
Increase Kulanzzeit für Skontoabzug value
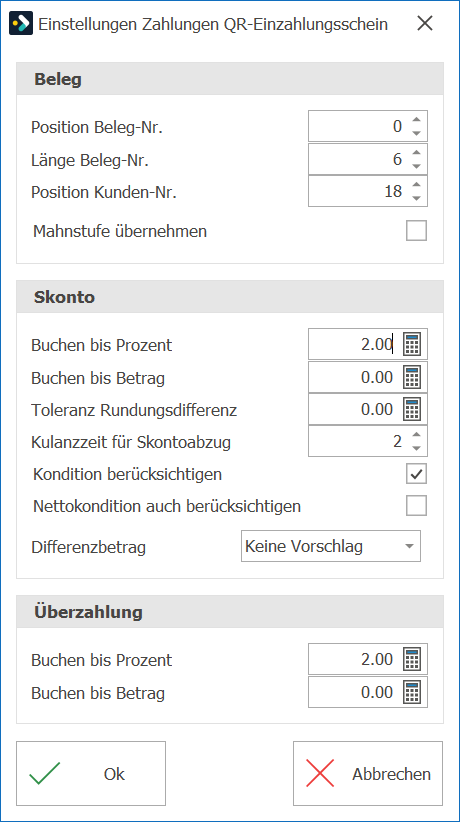(x=416, y=435)
